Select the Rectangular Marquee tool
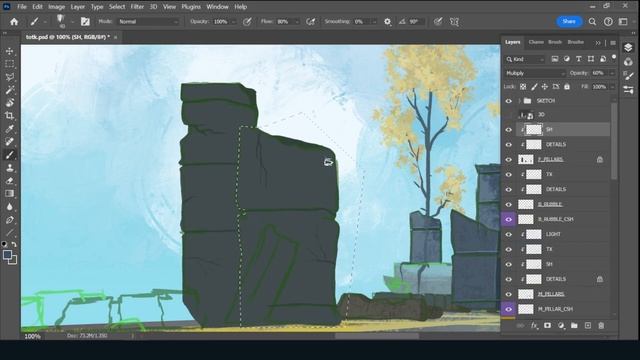Viewport: 640px width, 360px height. pos(9,64)
